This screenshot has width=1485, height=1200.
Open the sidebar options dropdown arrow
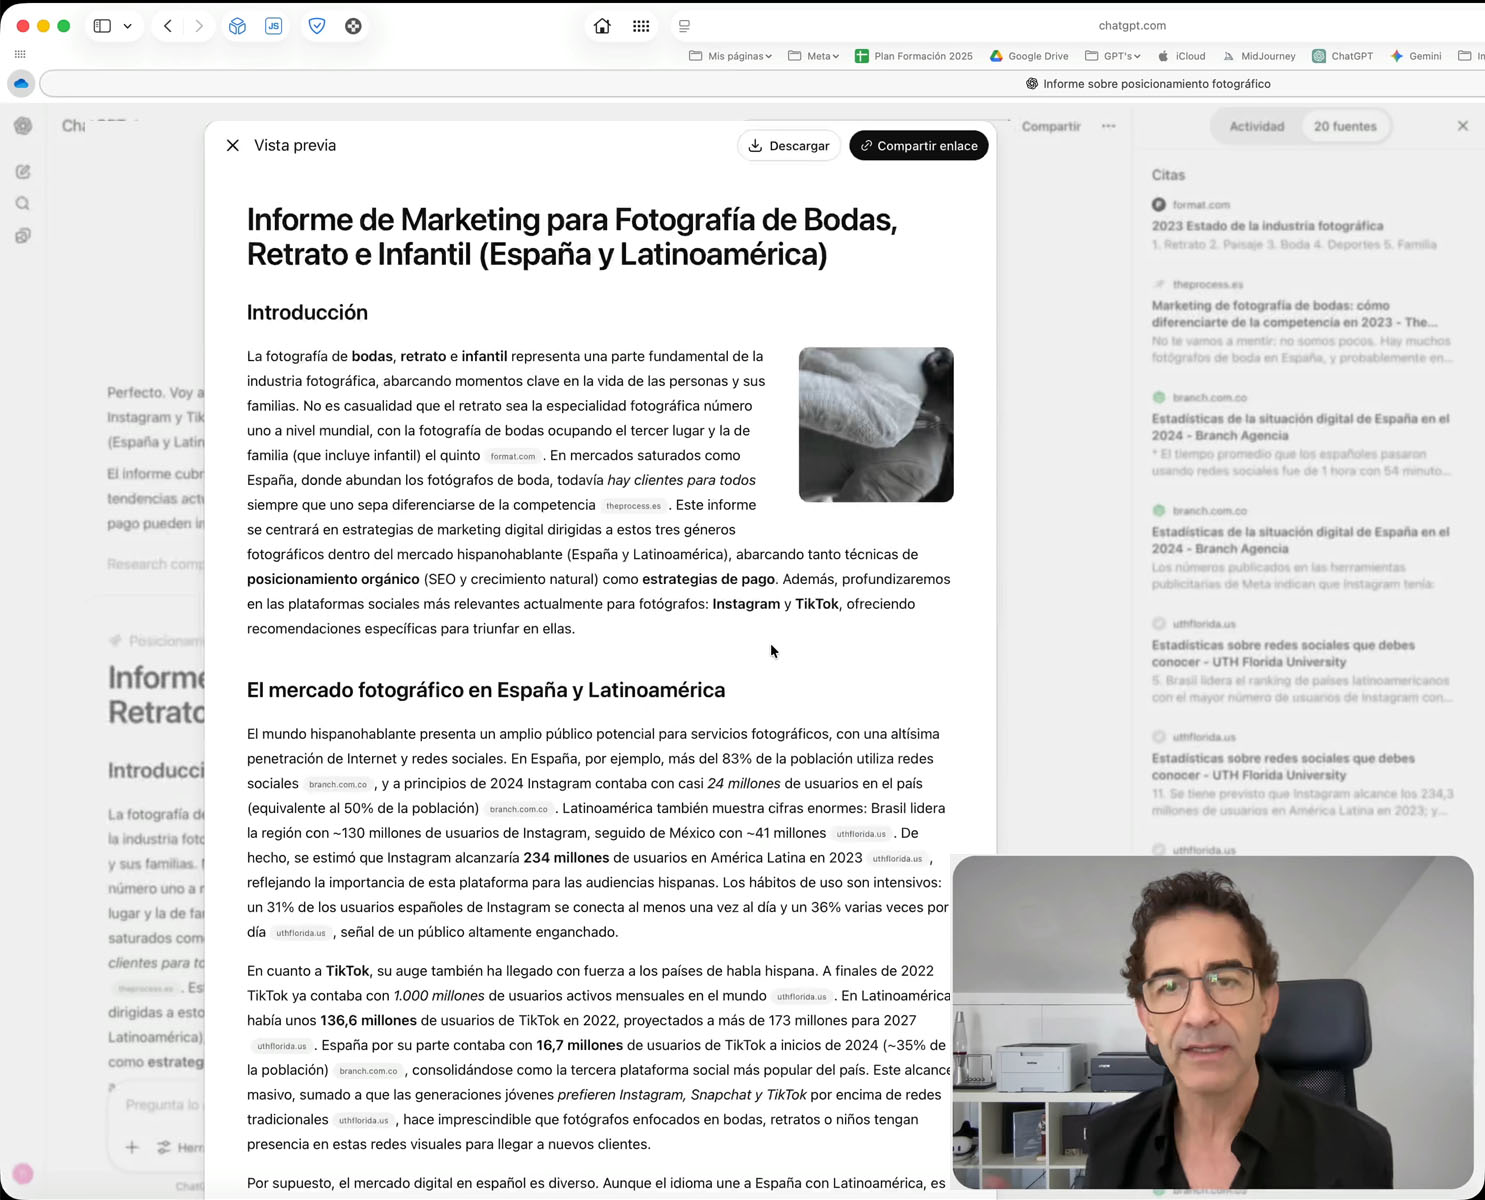128,26
